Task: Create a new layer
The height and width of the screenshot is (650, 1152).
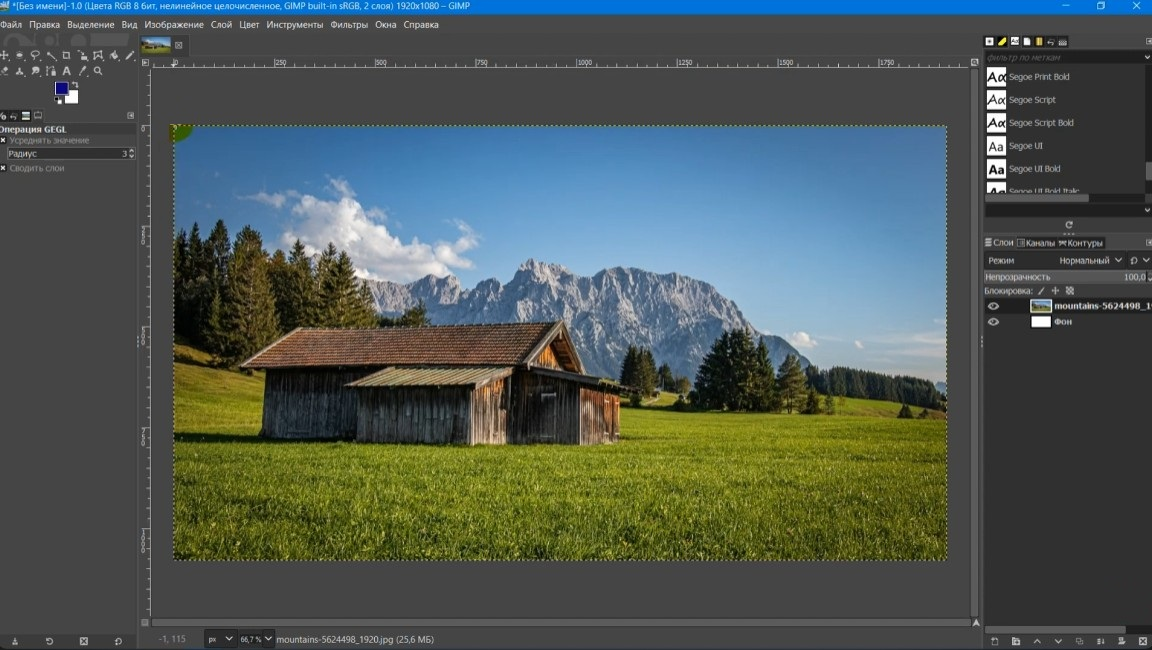Action: coord(995,641)
